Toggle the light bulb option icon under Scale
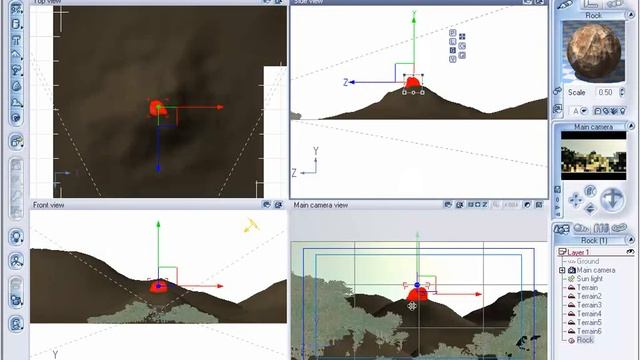 [622, 111]
